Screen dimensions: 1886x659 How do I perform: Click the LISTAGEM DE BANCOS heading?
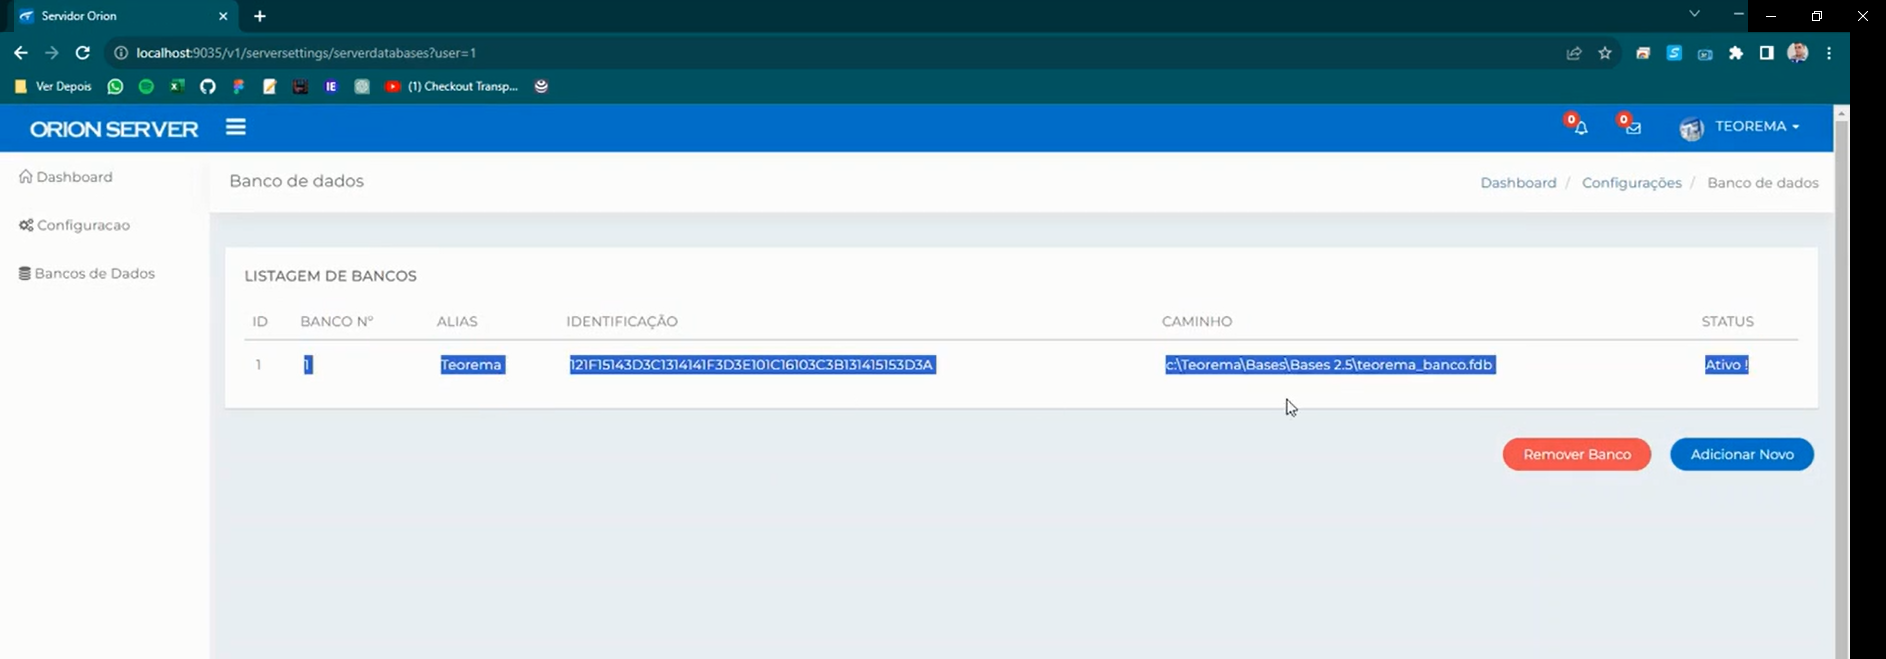pos(330,276)
